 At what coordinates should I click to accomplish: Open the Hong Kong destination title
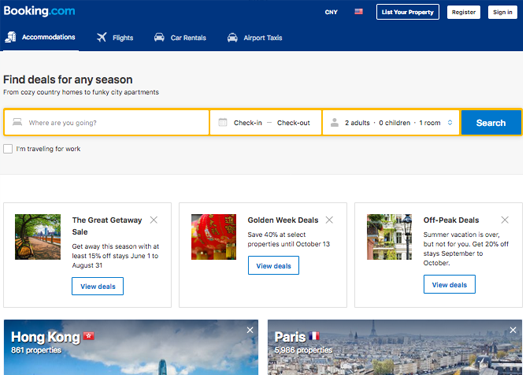46,337
